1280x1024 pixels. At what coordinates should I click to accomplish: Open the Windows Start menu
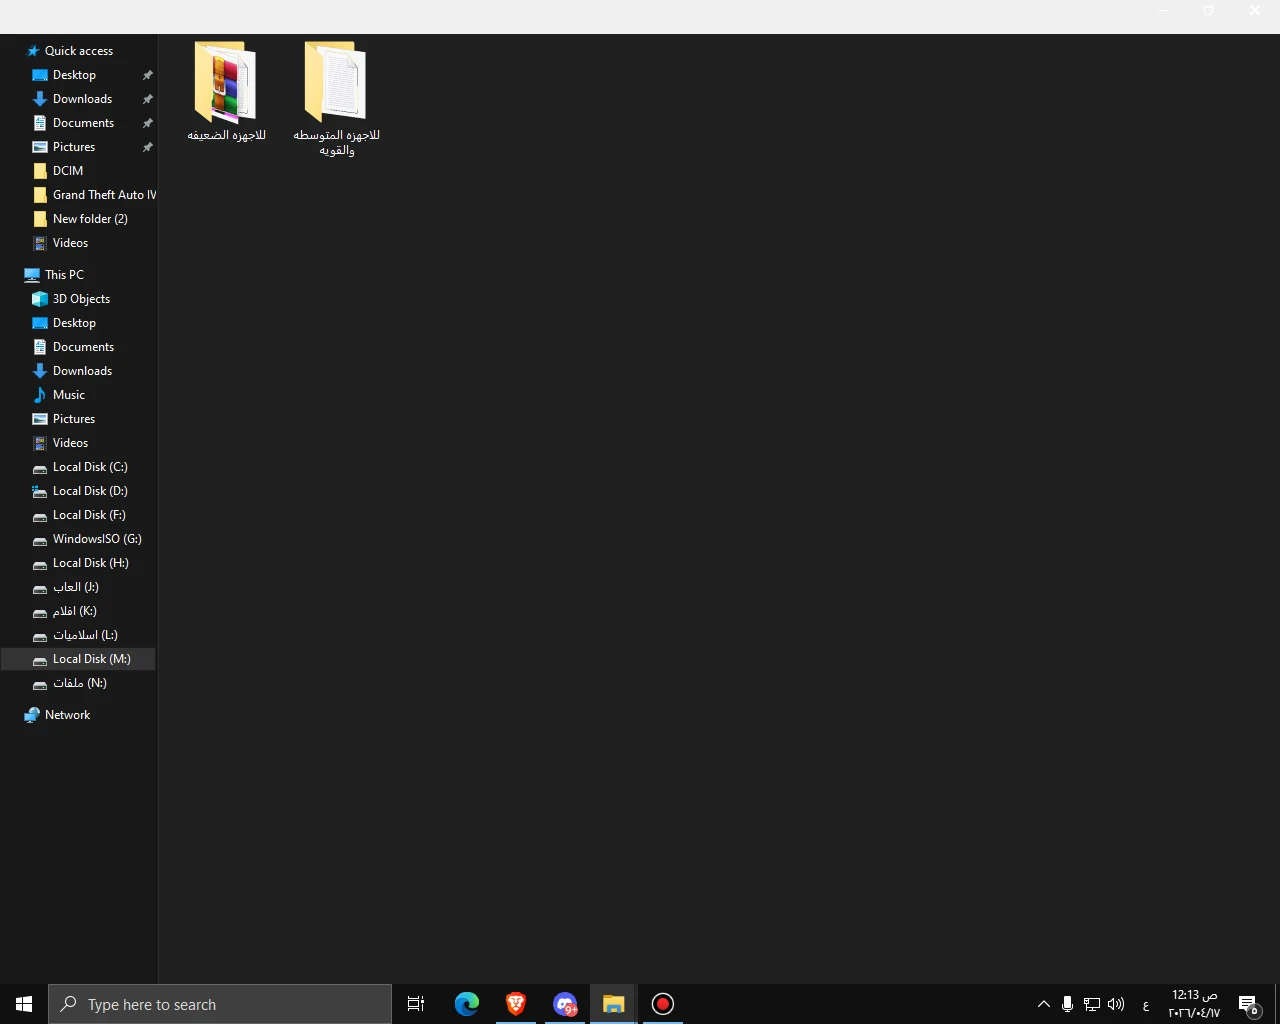tap(24, 1004)
